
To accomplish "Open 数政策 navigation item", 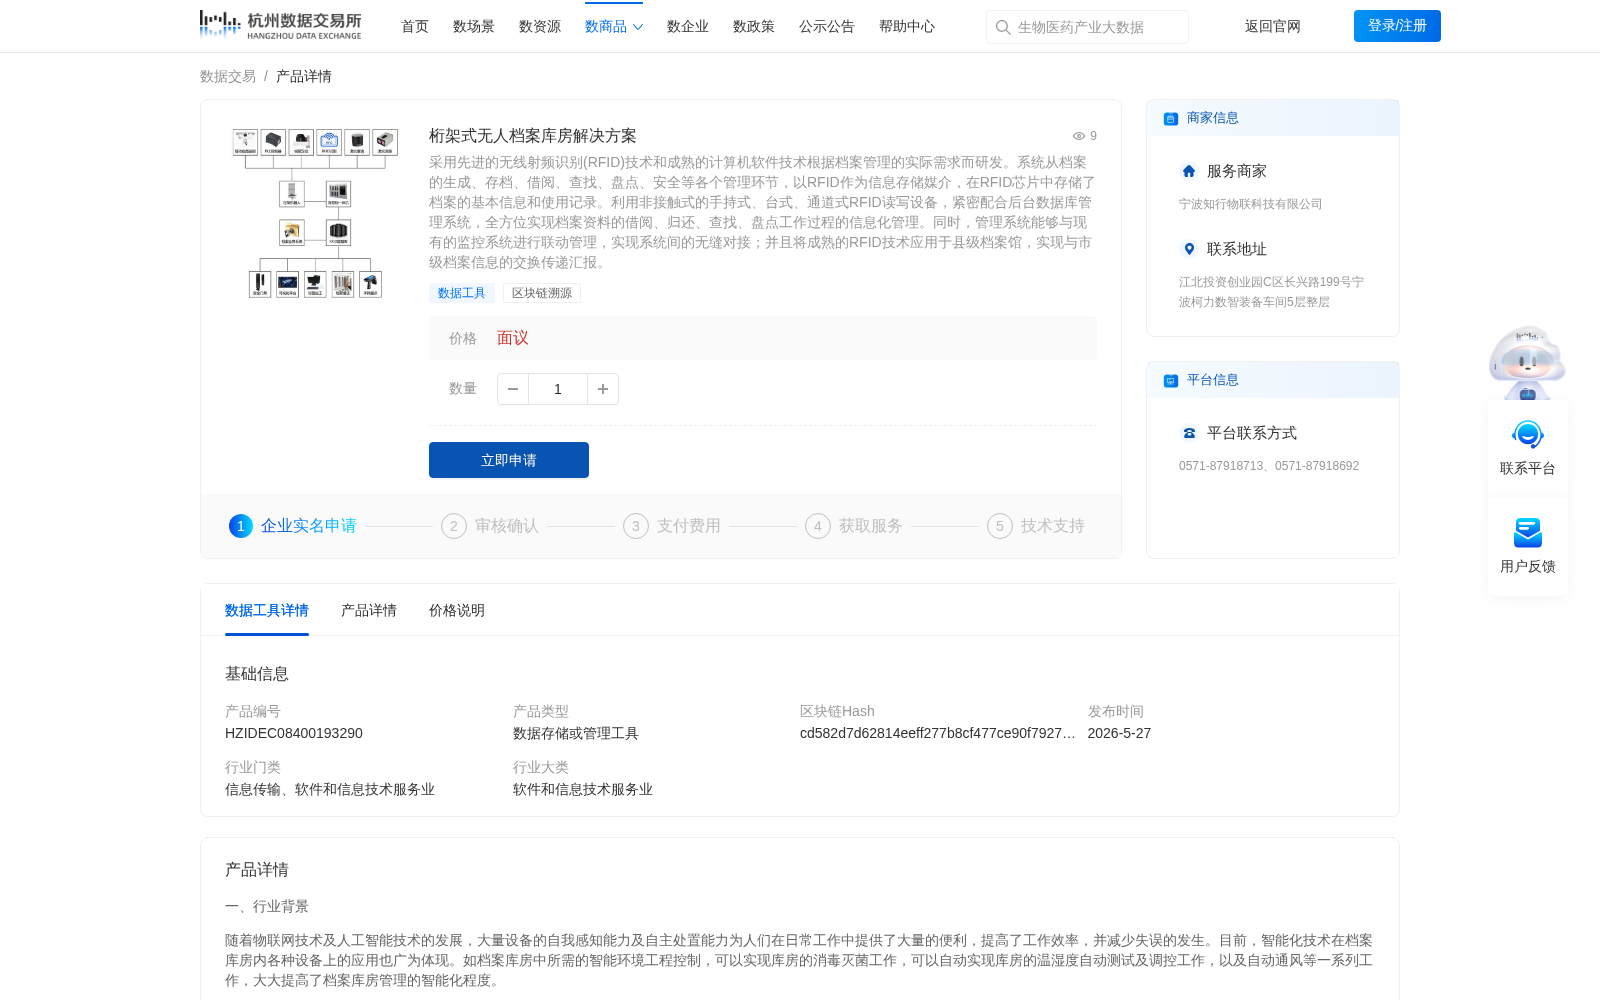I will 754,26.
